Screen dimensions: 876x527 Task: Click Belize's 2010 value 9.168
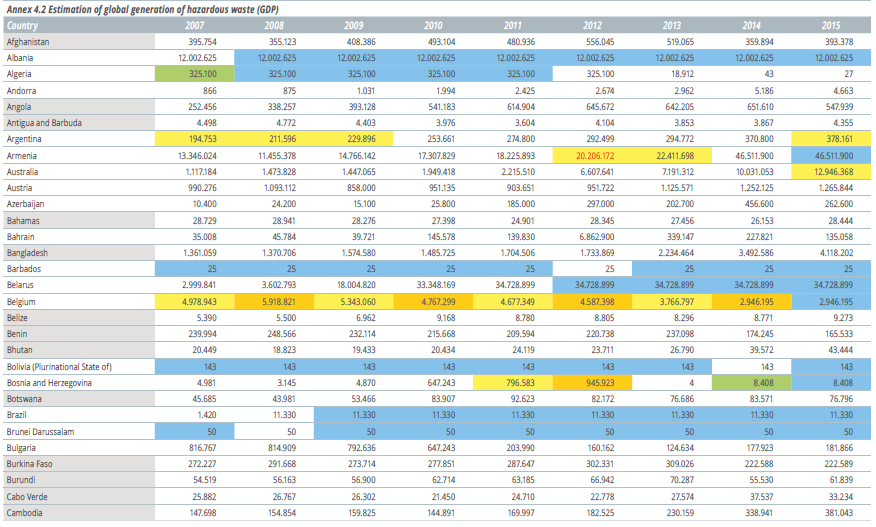(445, 317)
